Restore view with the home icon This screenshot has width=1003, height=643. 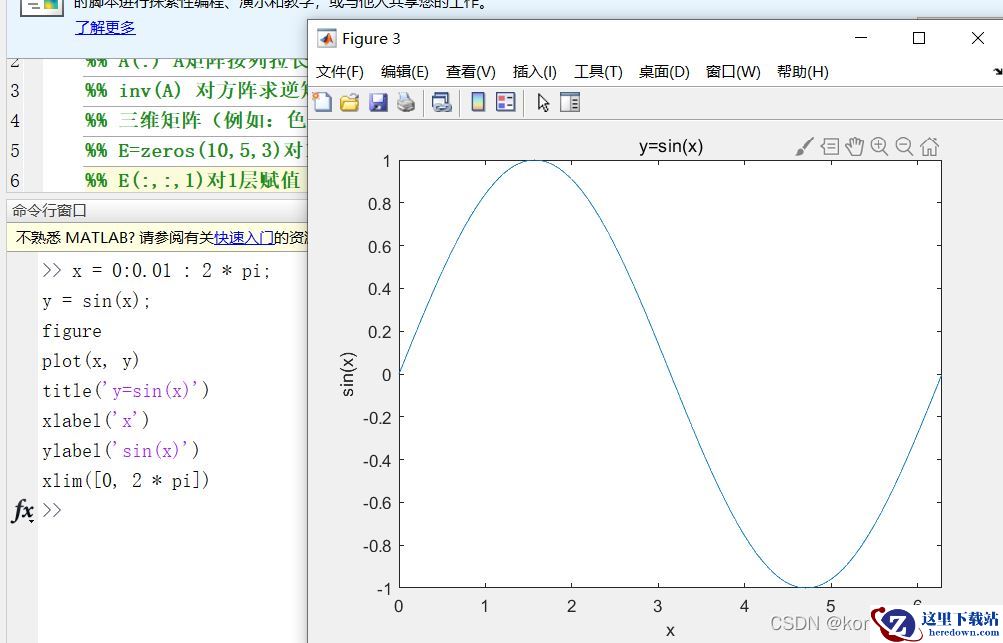(929, 147)
